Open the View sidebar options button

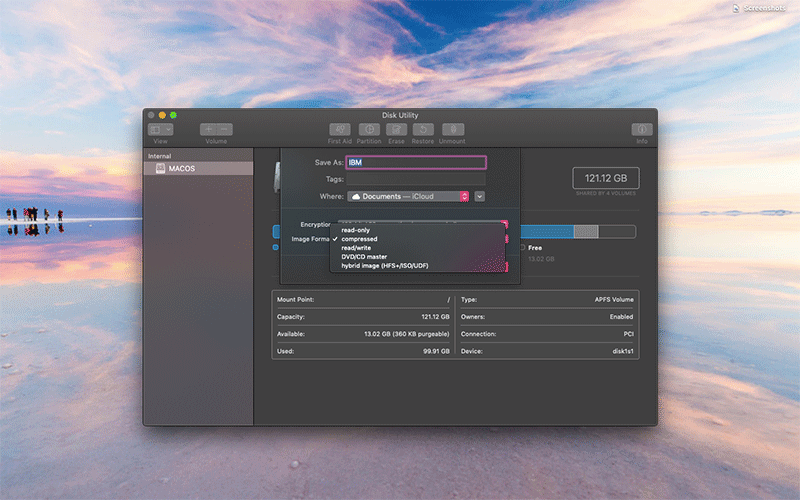click(160, 129)
